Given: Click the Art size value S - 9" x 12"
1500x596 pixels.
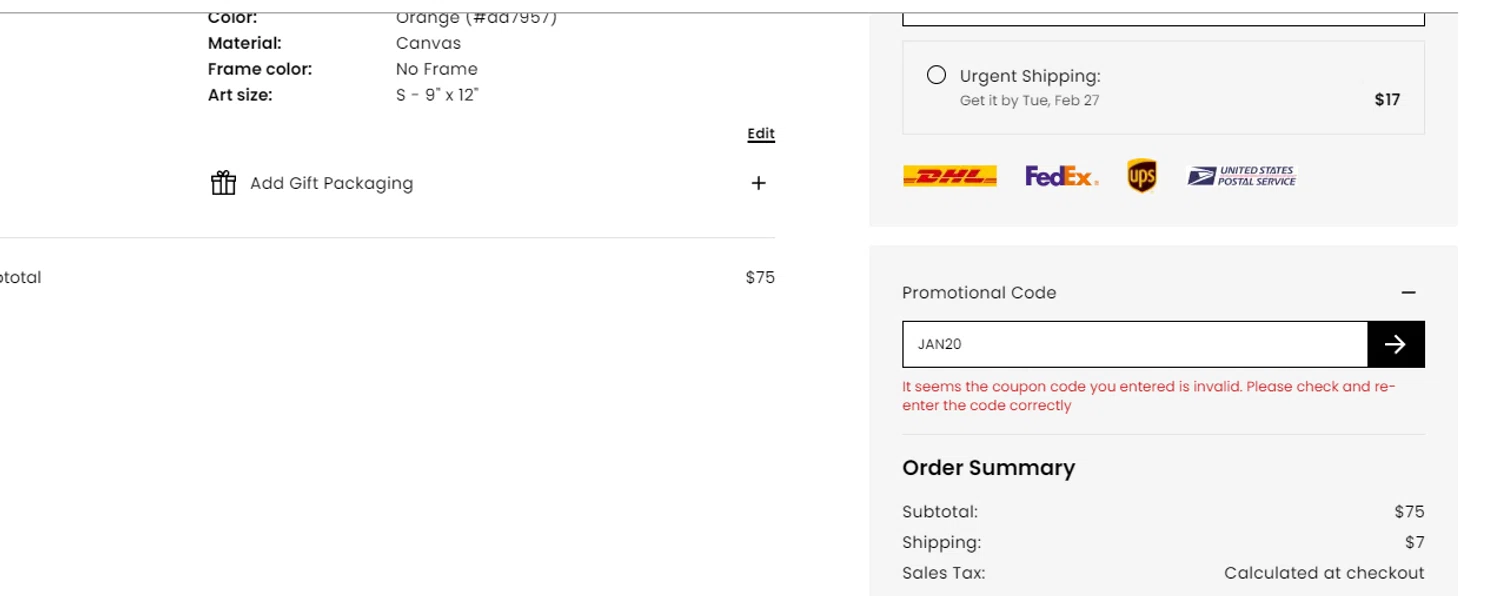Looking at the screenshot, I should [437, 95].
